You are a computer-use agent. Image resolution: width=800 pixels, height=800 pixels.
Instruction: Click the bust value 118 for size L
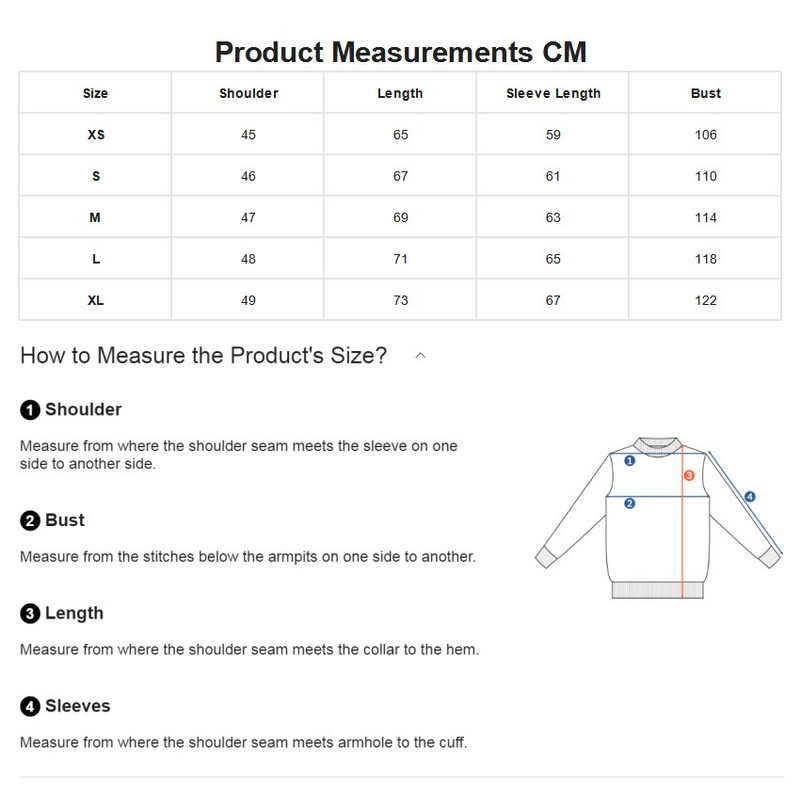pyautogui.click(x=705, y=259)
